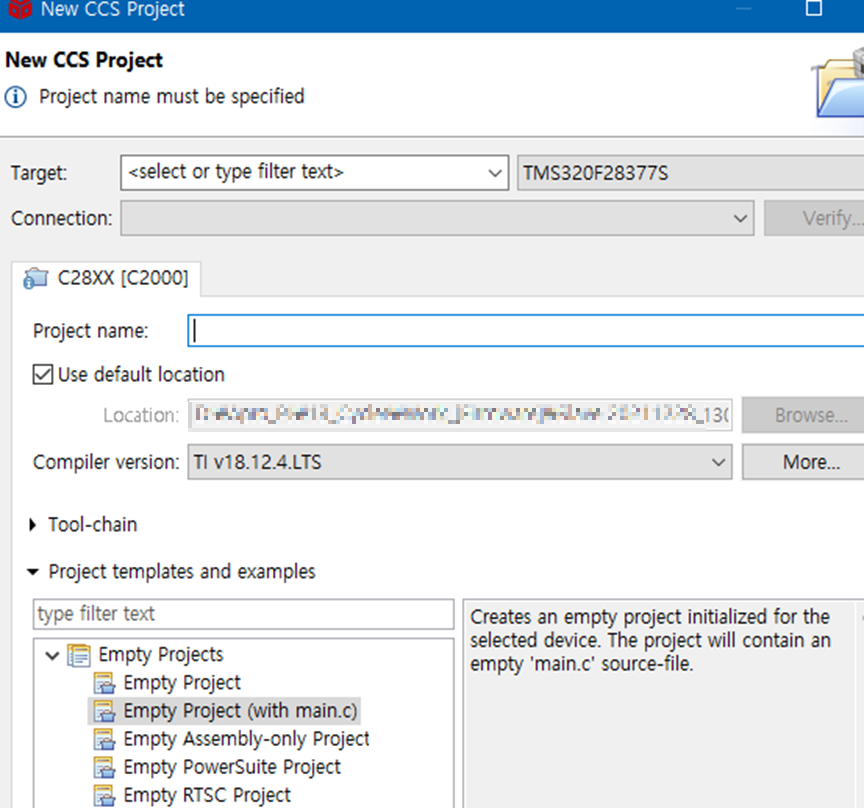Image resolution: width=864 pixels, height=808 pixels.
Task: Click the Project name input field
Action: (x=526, y=331)
